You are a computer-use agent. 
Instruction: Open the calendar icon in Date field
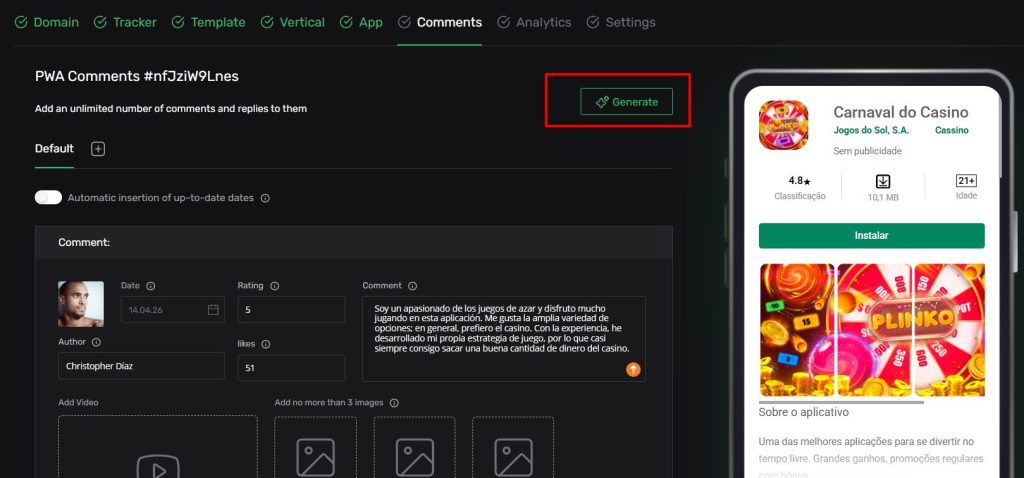coord(213,310)
